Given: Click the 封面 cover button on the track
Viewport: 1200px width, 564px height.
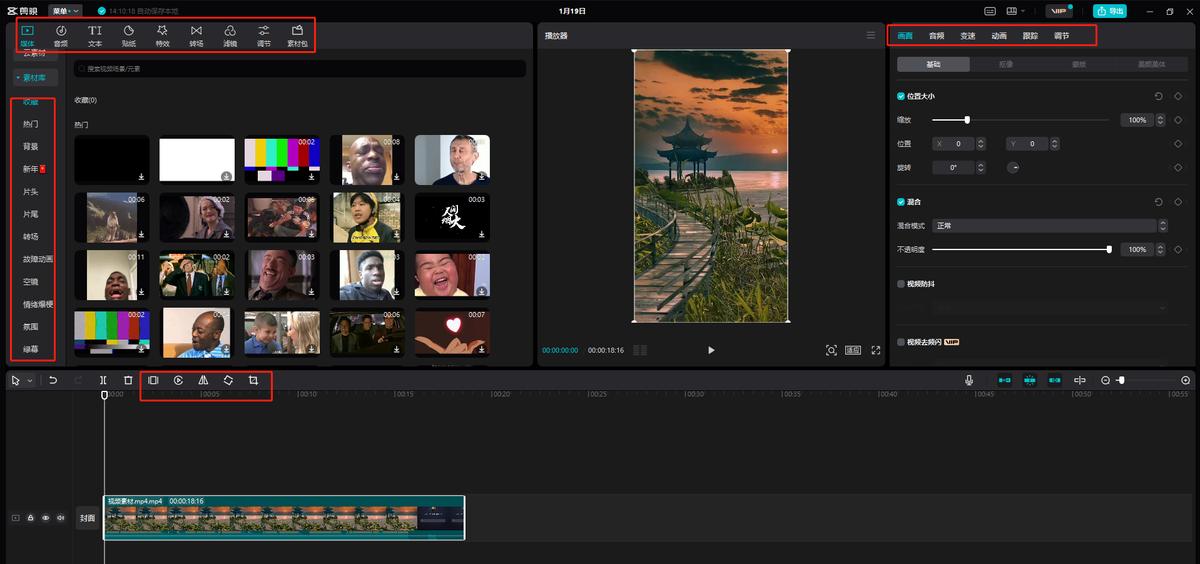Looking at the screenshot, I should 88,518.
